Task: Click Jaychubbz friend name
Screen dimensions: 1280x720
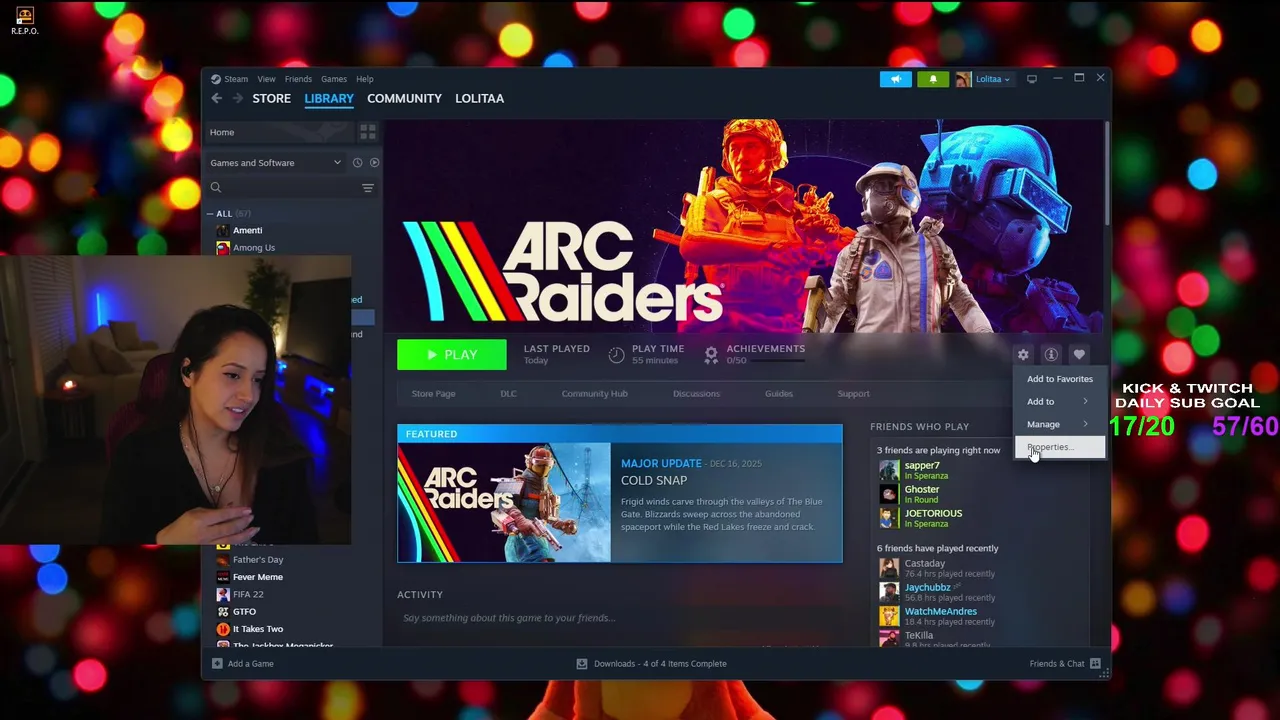Action: (927, 588)
